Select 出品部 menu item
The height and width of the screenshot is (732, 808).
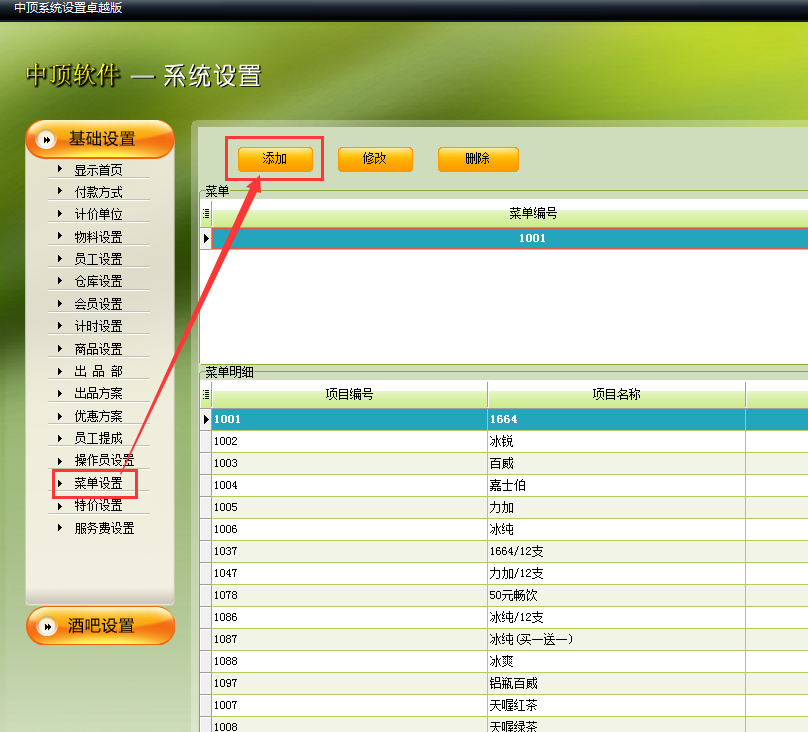(98, 371)
